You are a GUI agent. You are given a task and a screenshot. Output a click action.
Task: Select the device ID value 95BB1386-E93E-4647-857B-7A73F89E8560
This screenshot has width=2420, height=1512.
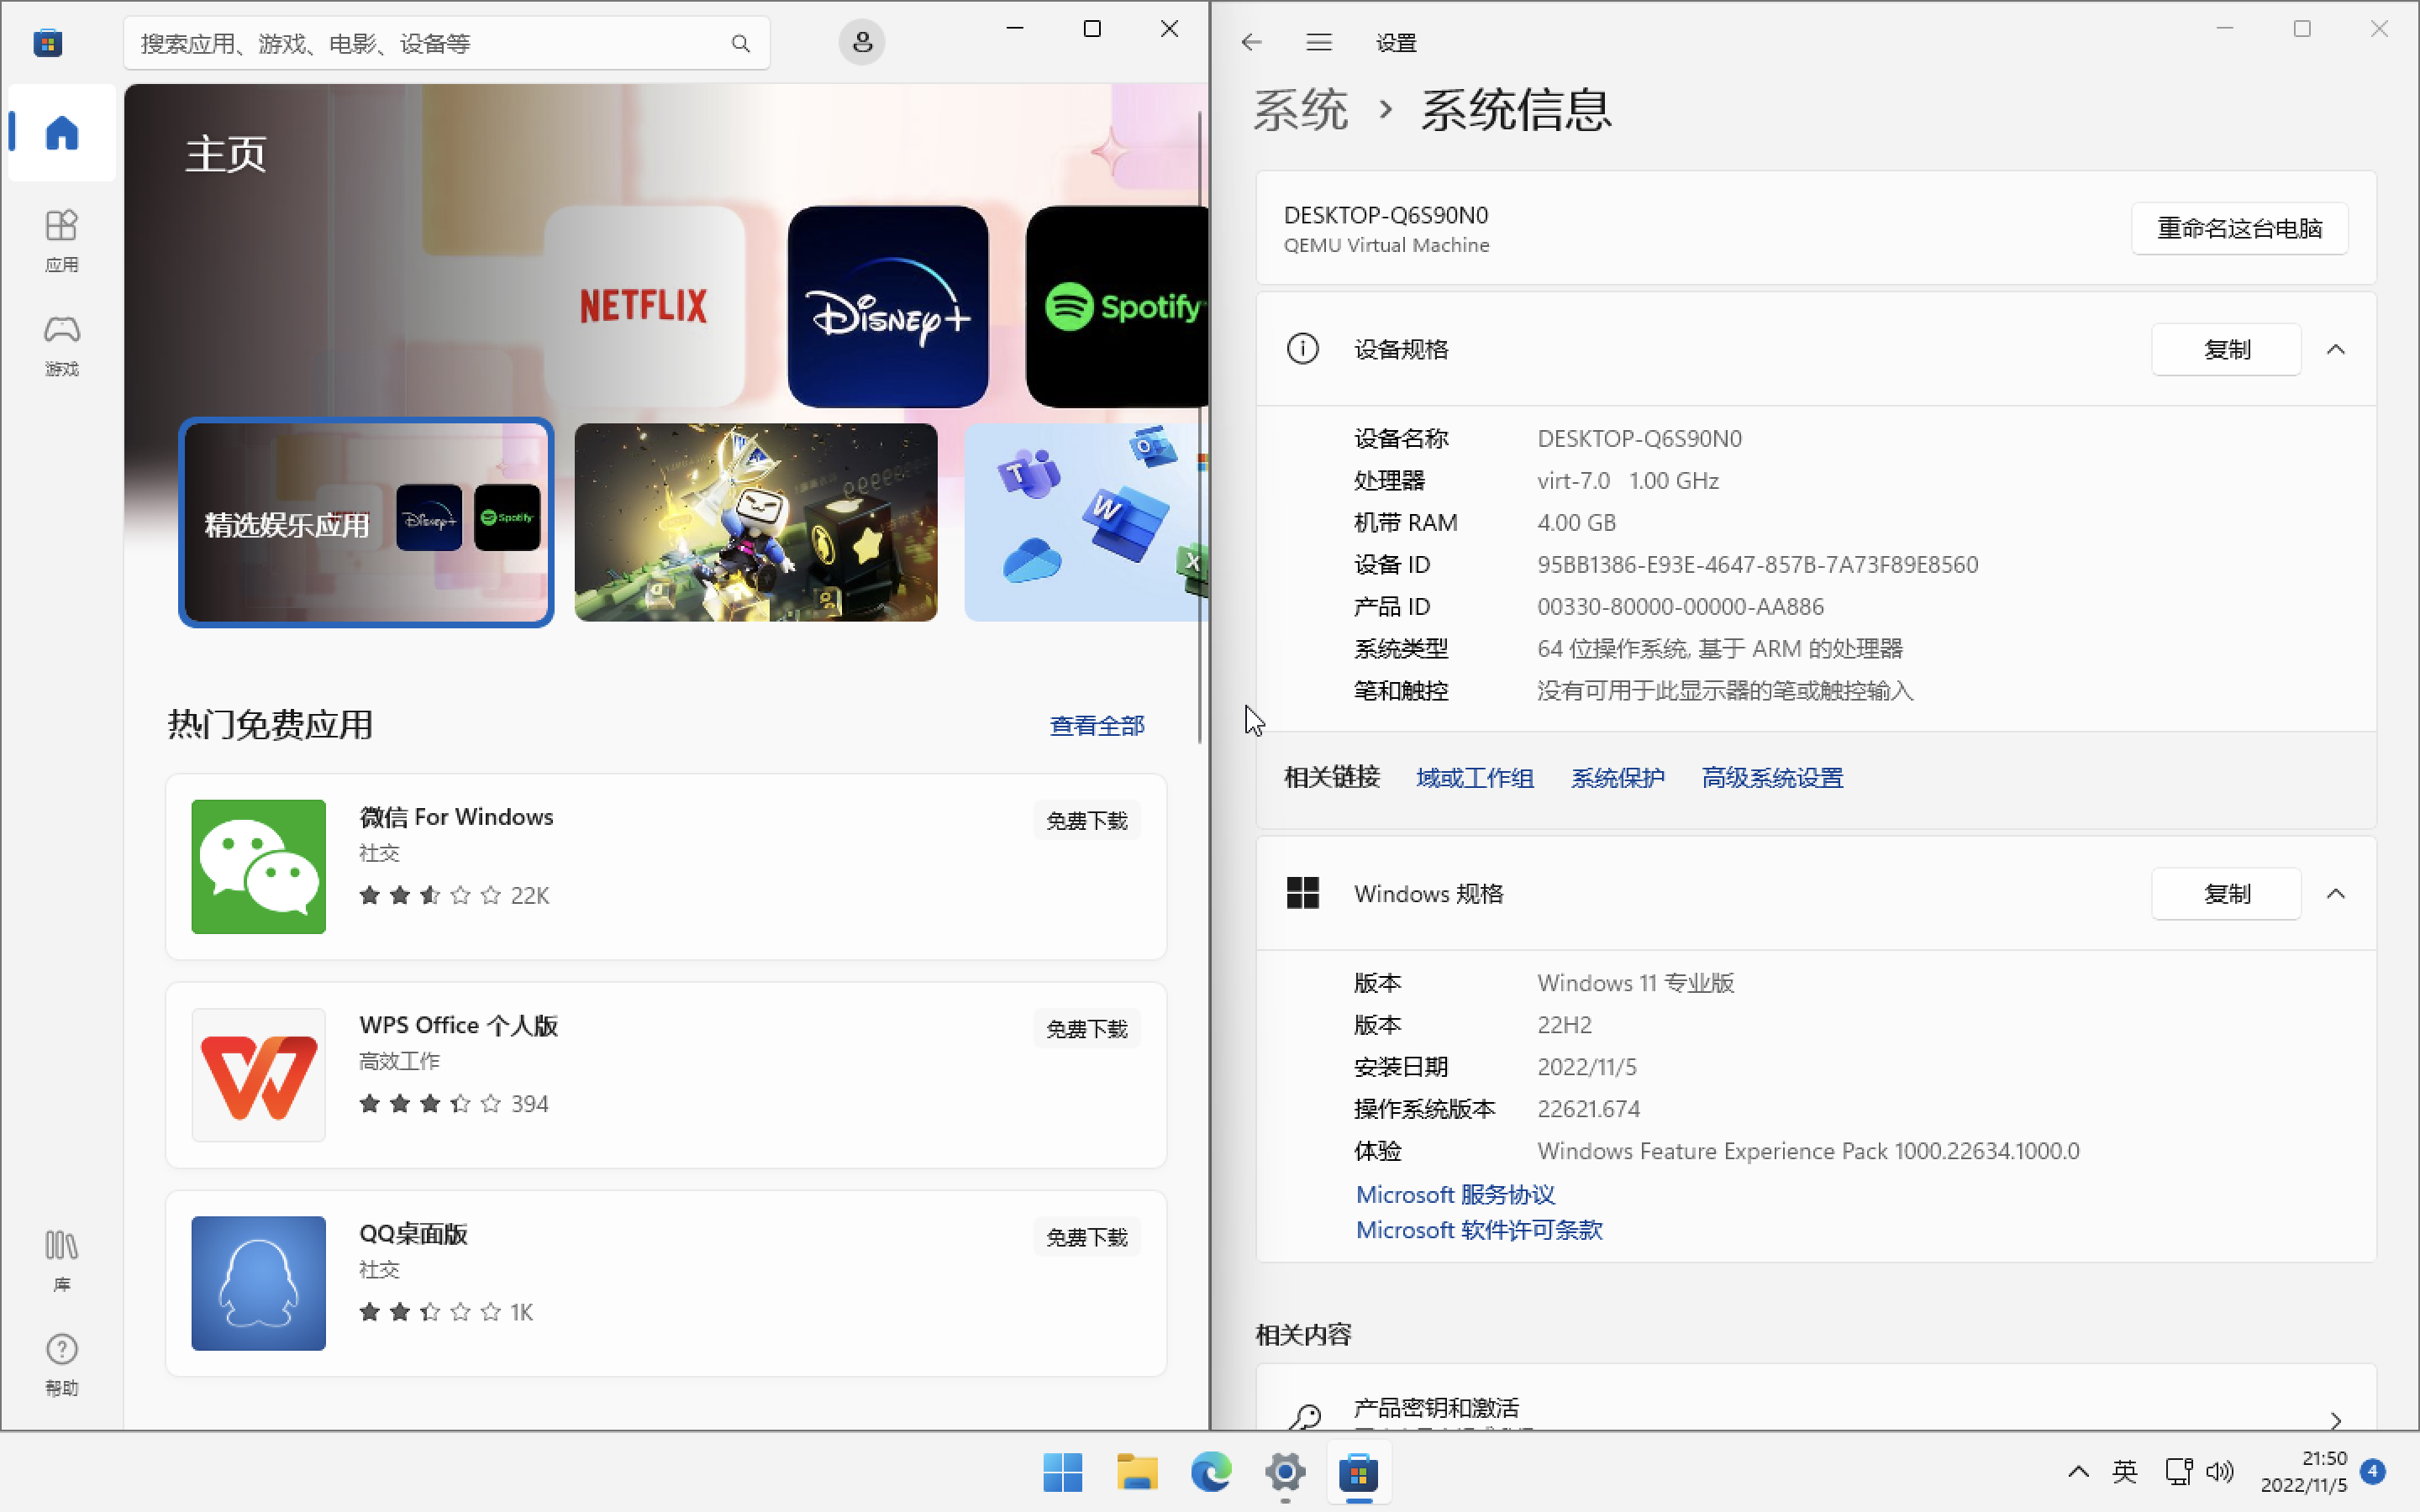click(x=1757, y=565)
